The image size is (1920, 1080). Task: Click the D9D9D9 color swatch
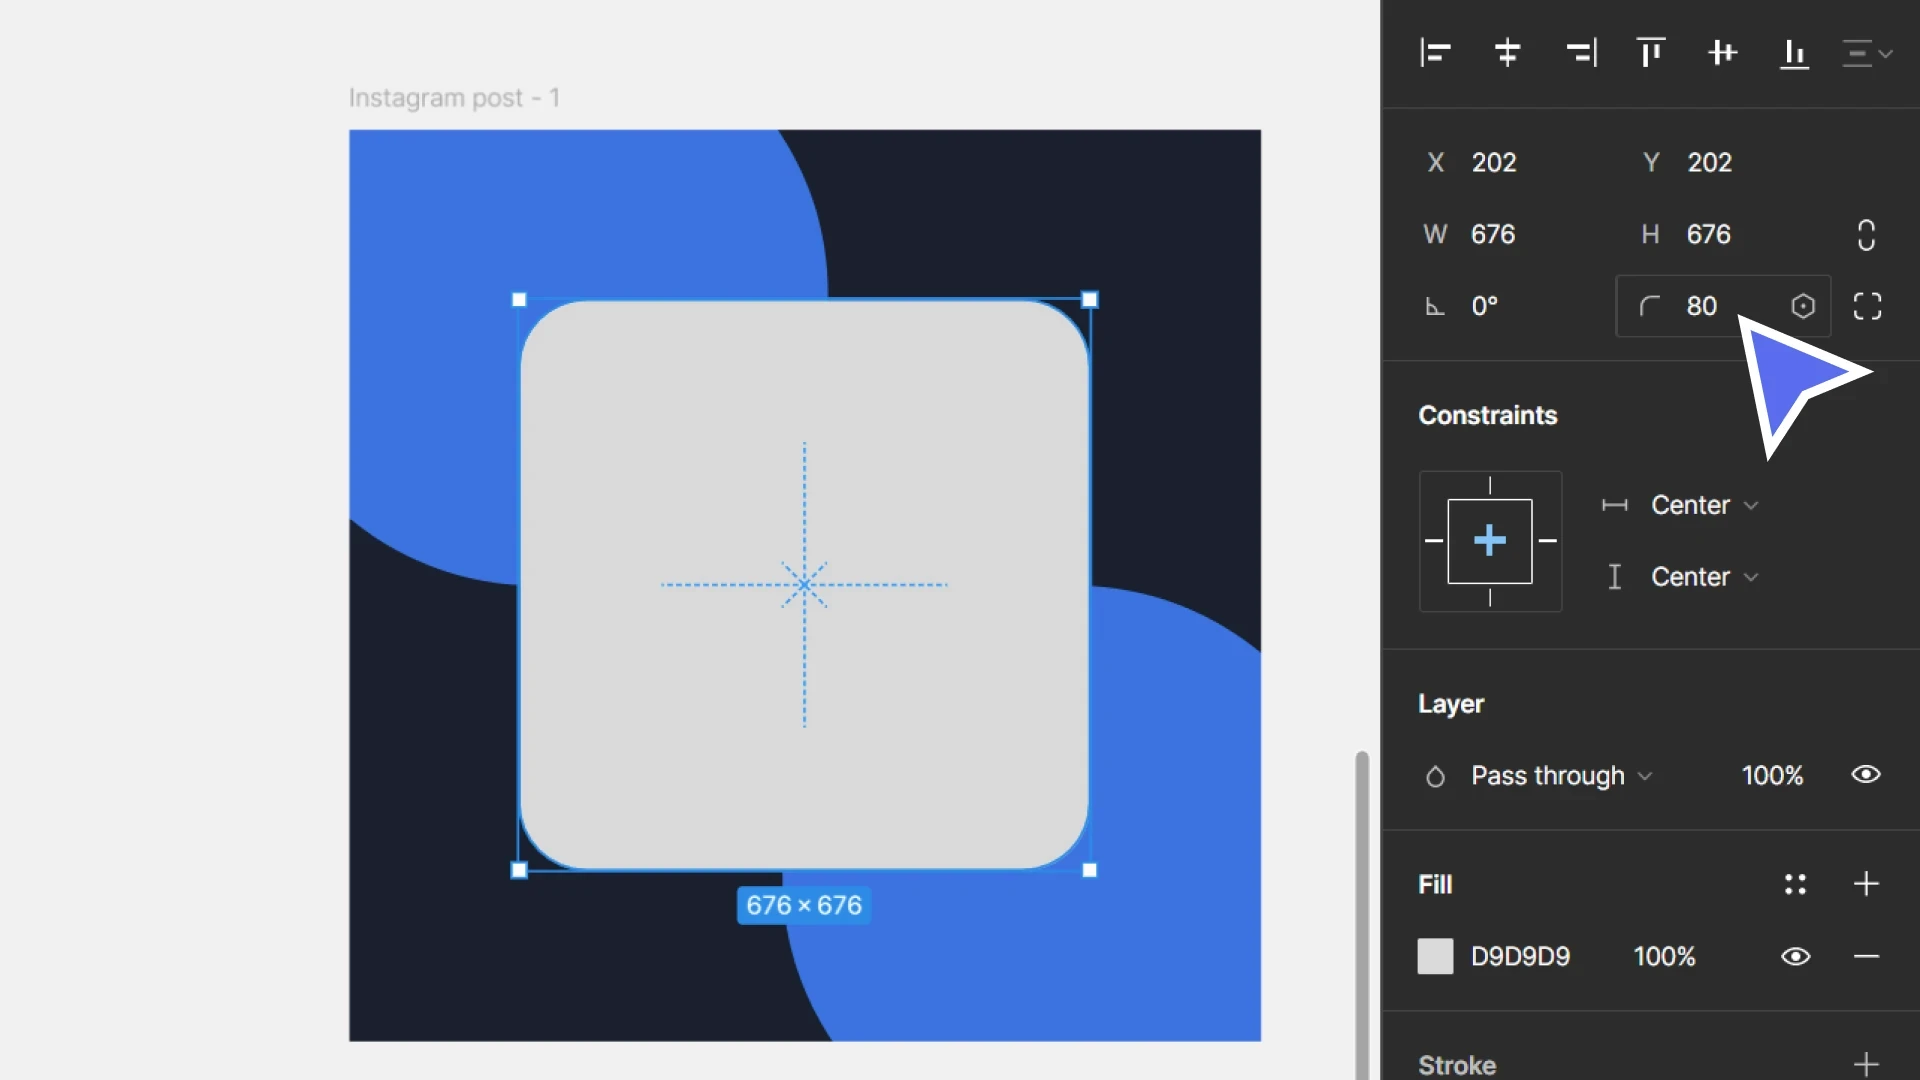pyautogui.click(x=1435, y=956)
